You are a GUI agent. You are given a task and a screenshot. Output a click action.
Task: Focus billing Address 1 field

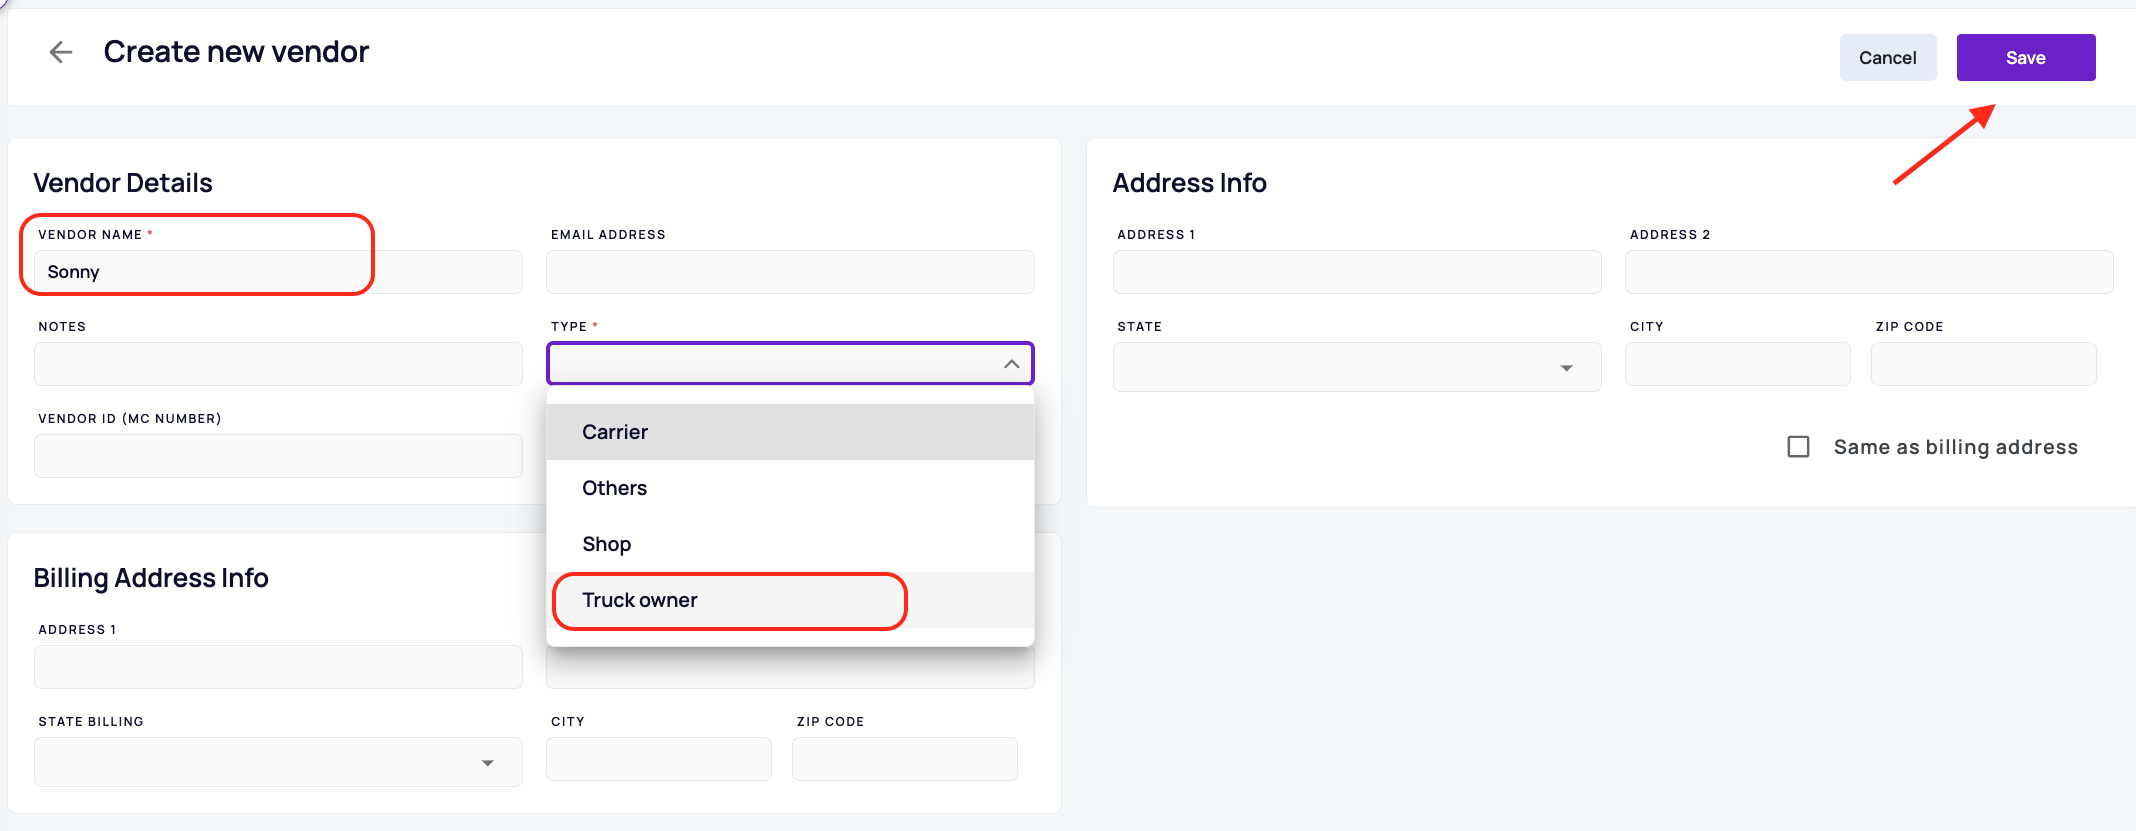278,667
